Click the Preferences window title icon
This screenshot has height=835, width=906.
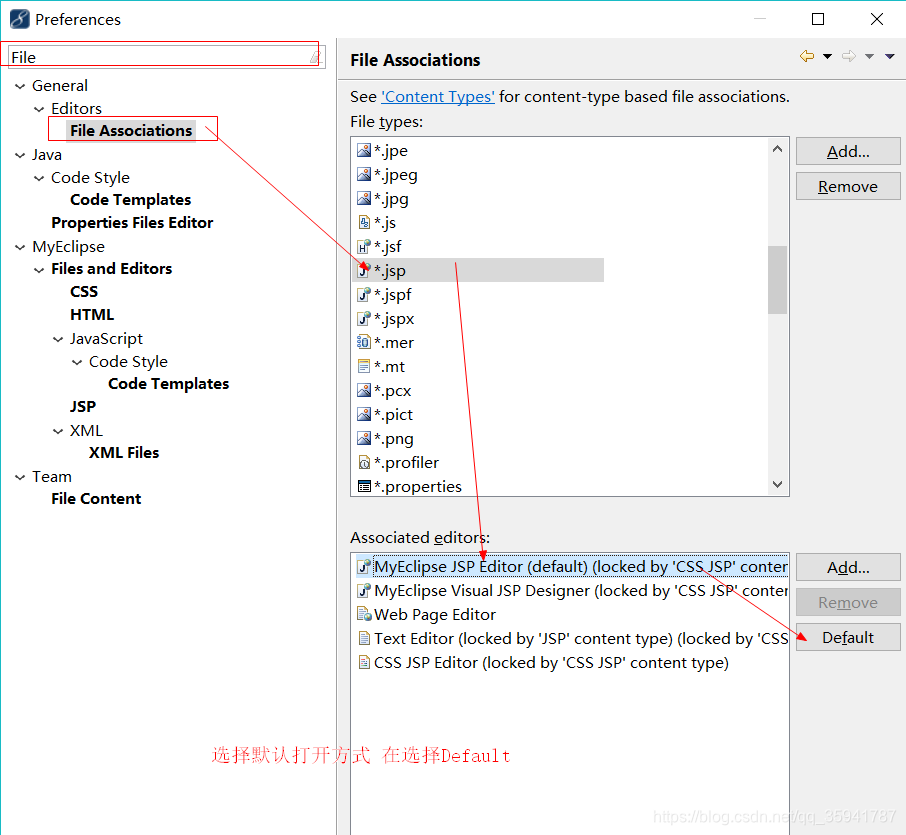point(20,19)
